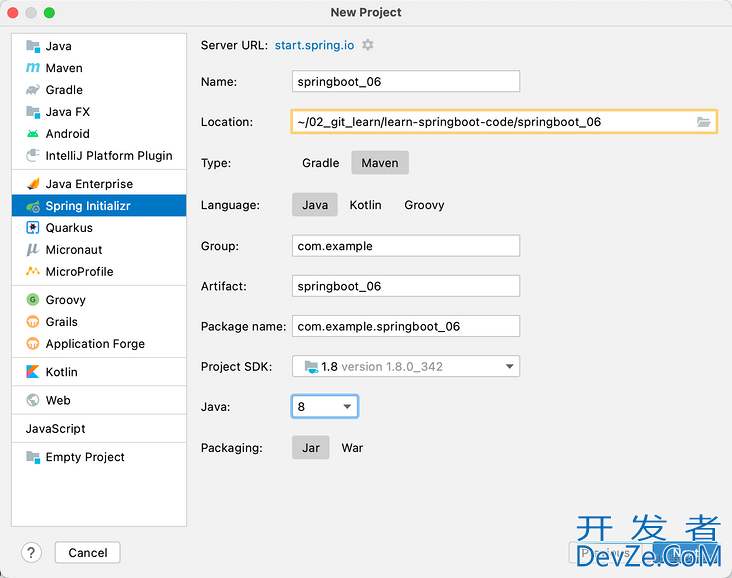Click the Grails icon in sidebar

coord(33,322)
